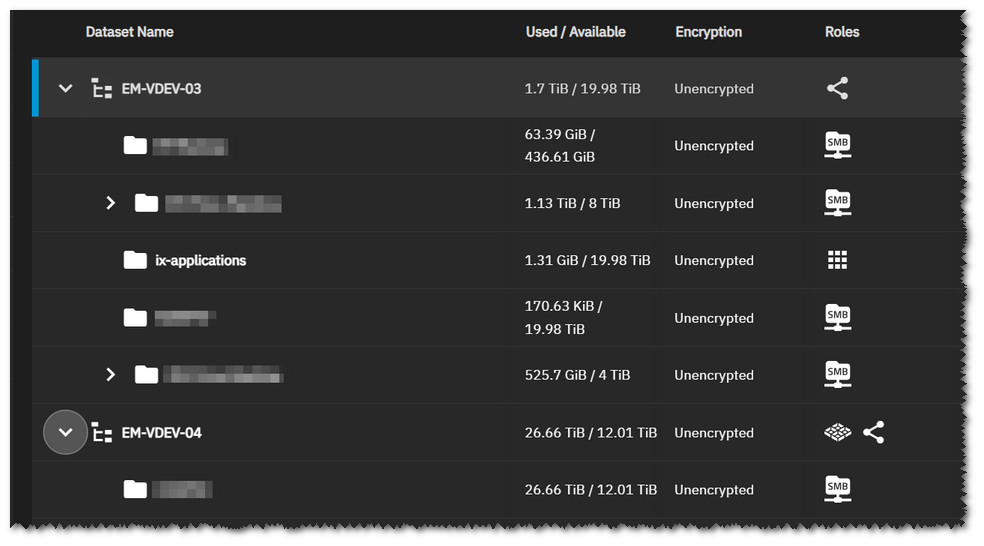Click the apps grid icon for ix-applications
Screen dimensions: 984x546
coord(837,260)
